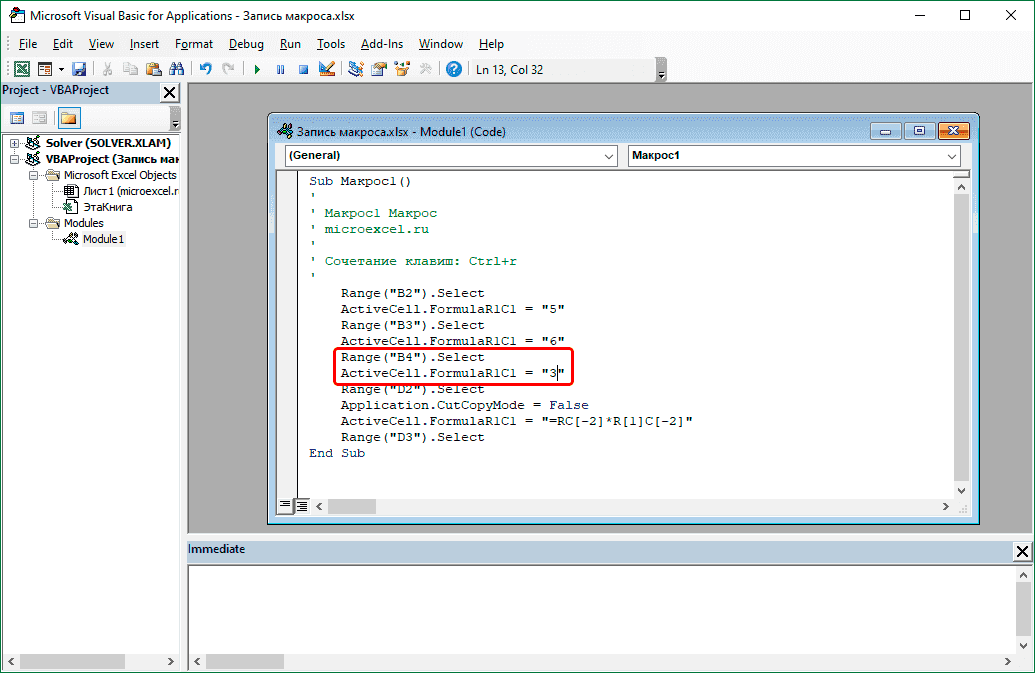Switch to Procedure View at code window bottom
The height and width of the screenshot is (673, 1035).
(286, 507)
